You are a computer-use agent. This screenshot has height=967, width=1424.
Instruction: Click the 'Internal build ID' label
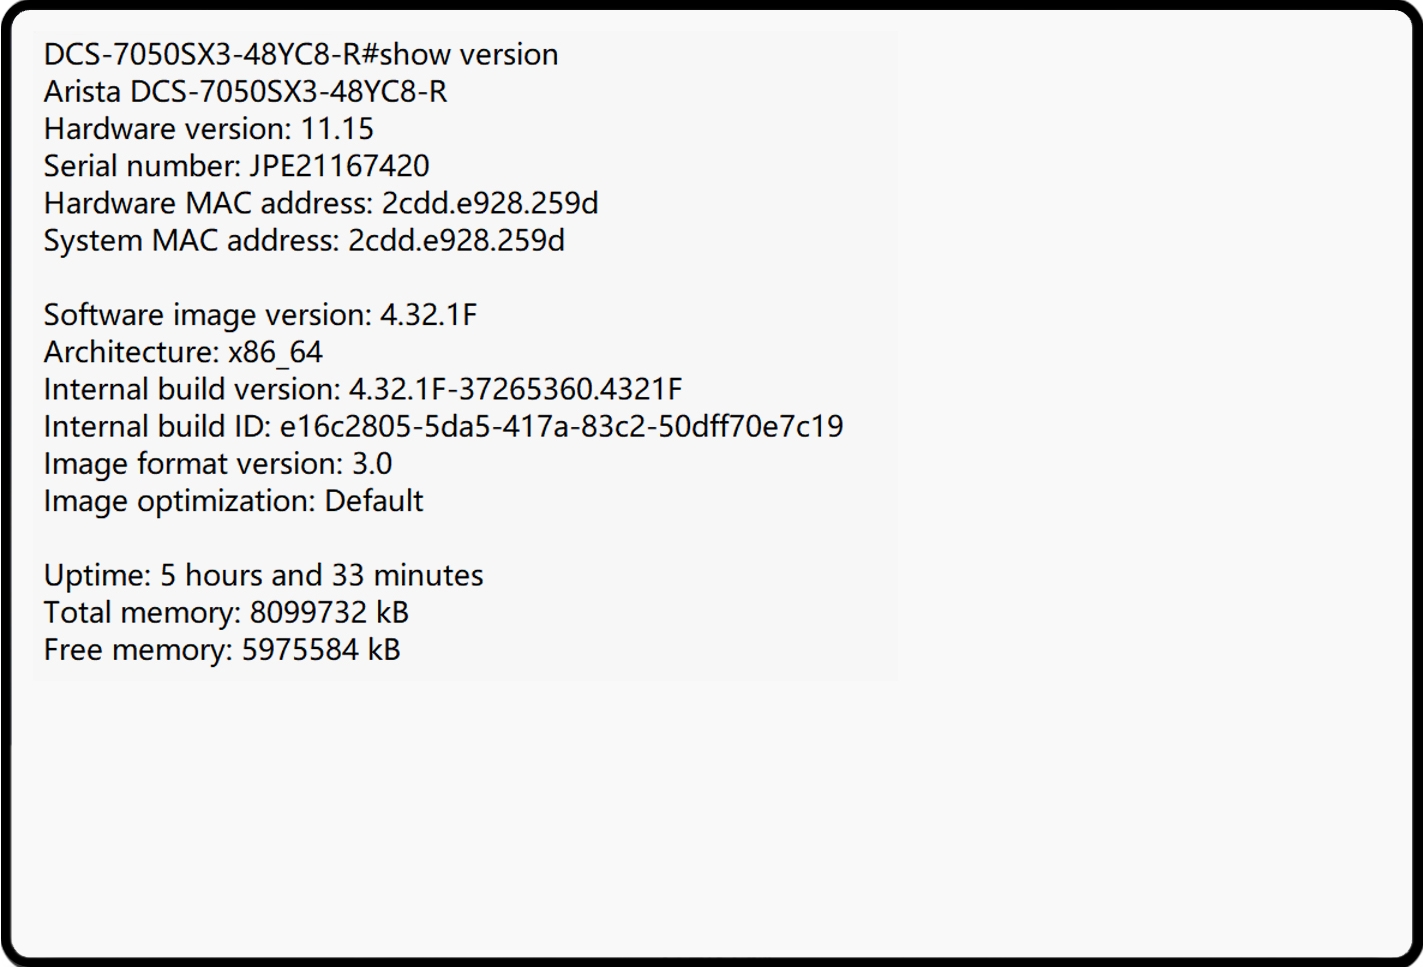click(x=153, y=427)
